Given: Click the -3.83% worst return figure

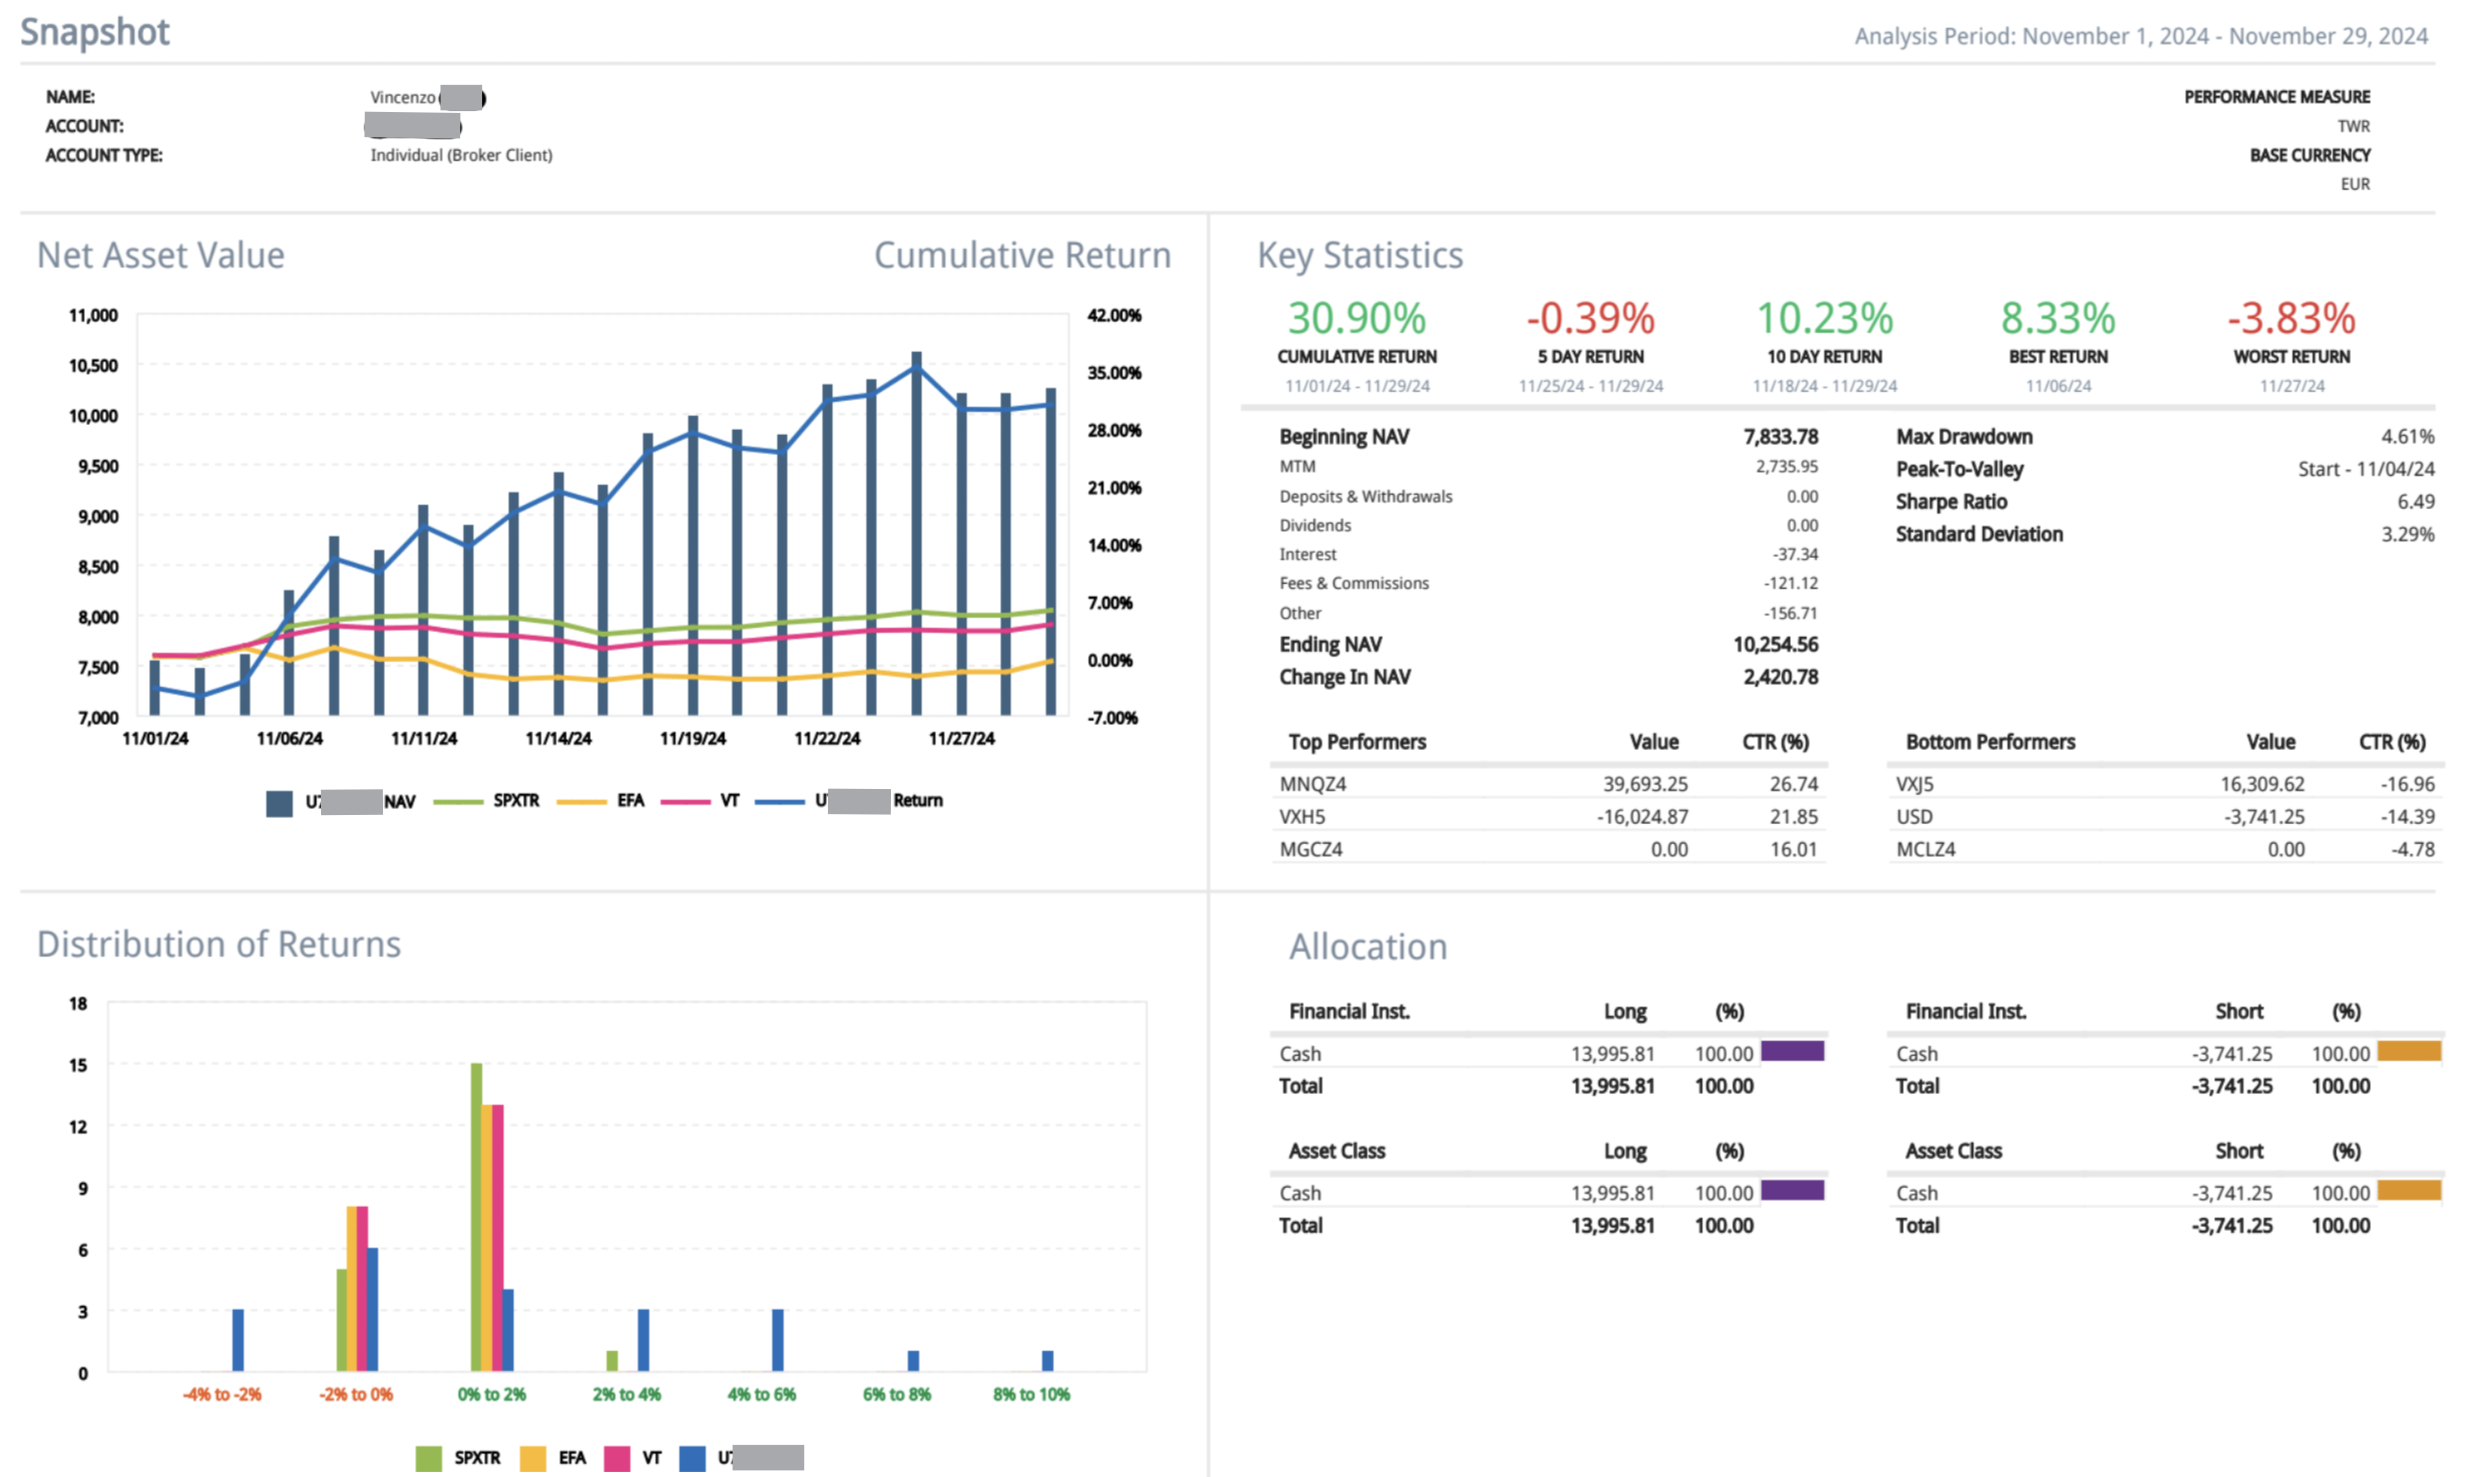Looking at the screenshot, I should 2290,319.
